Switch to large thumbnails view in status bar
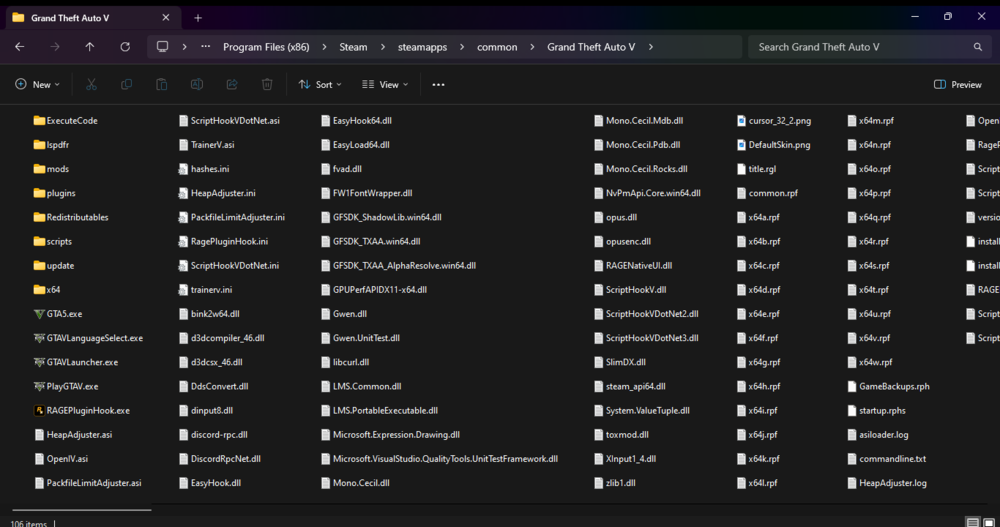The width and height of the screenshot is (1000, 527). coord(990,522)
